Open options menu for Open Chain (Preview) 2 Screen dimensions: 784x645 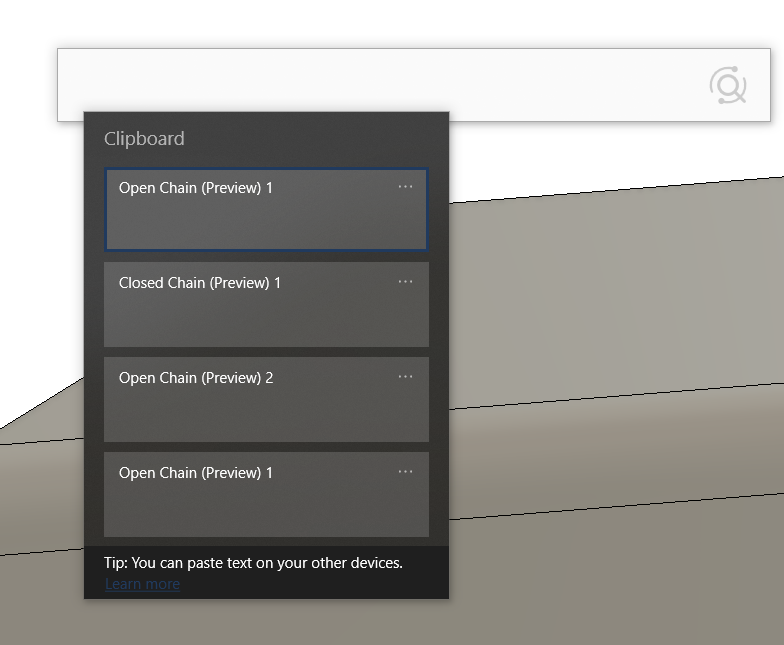[406, 377]
